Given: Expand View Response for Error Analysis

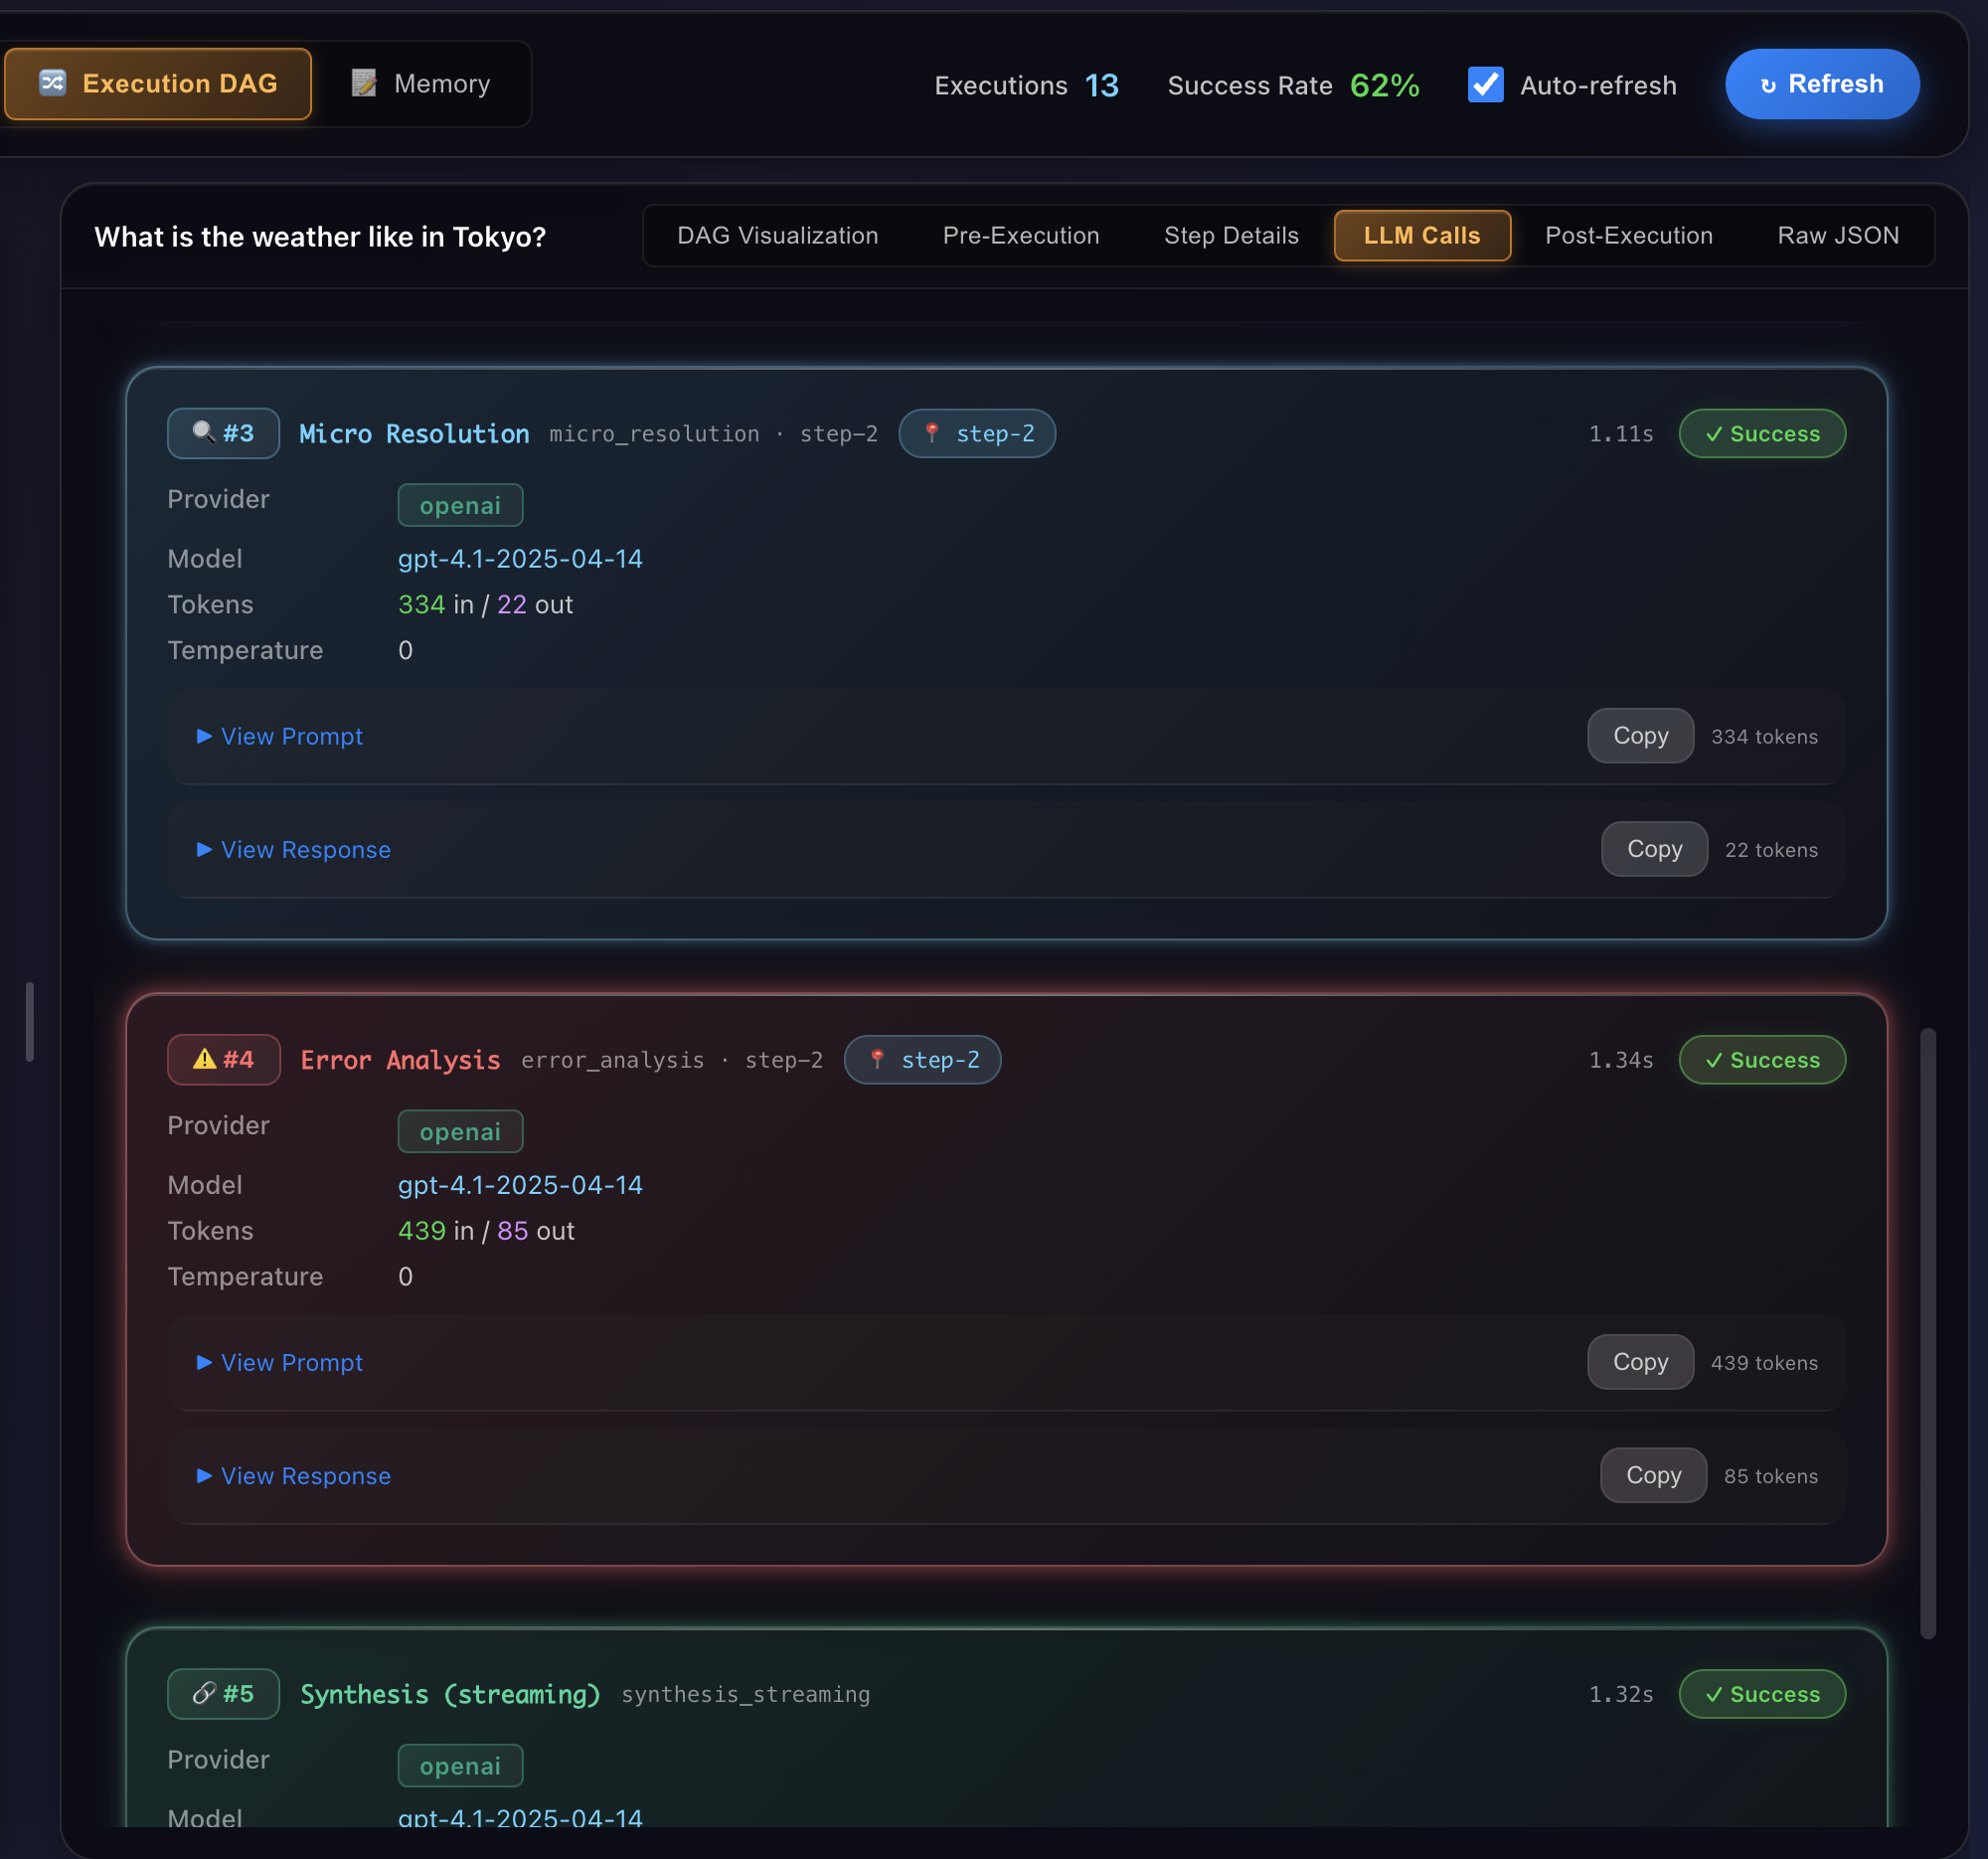Looking at the screenshot, I should [x=294, y=1475].
